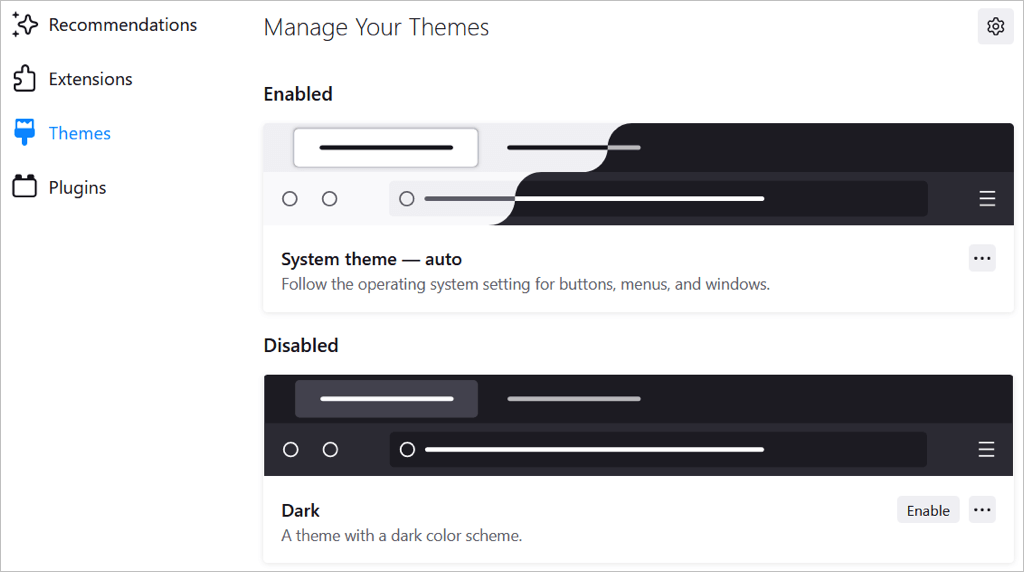The width and height of the screenshot is (1024, 572).
Task: Click the Dark theme preview image
Action: [x=638, y=425]
